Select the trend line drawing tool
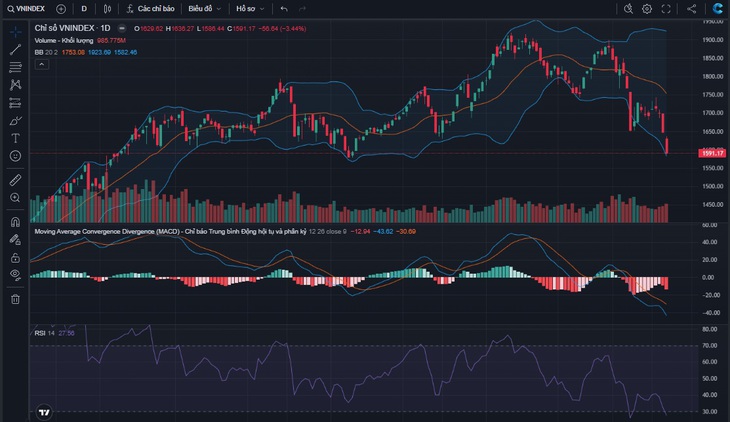The height and width of the screenshot is (422, 730). click(15, 49)
